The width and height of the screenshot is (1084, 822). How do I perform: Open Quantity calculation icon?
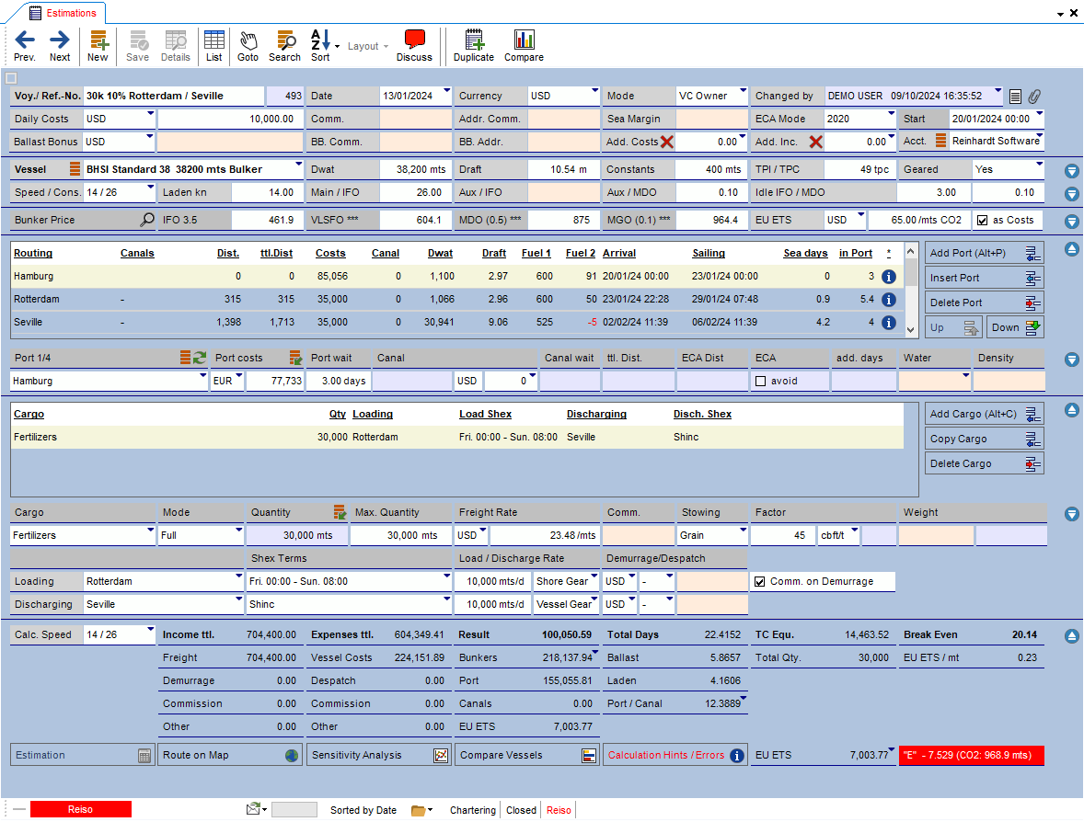click(339, 512)
